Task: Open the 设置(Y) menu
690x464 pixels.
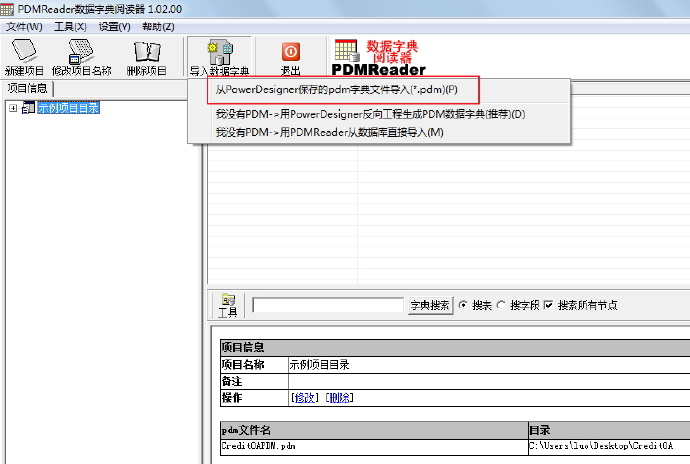Action: pyautogui.click(x=114, y=27)
